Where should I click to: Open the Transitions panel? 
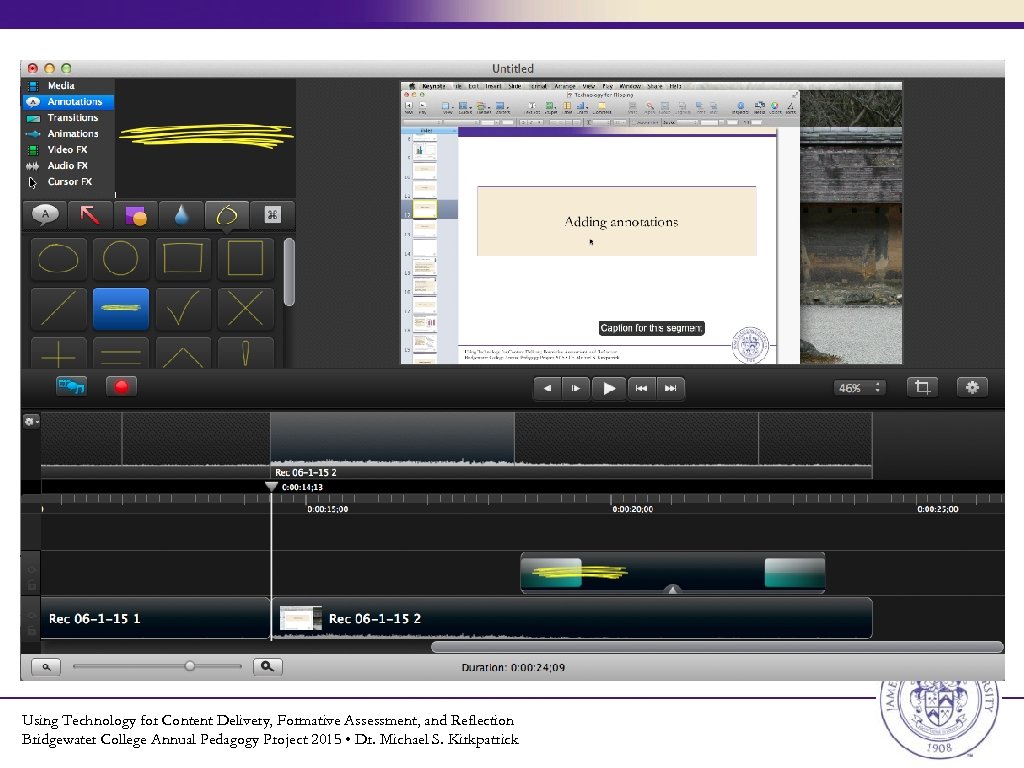(64, 117)
